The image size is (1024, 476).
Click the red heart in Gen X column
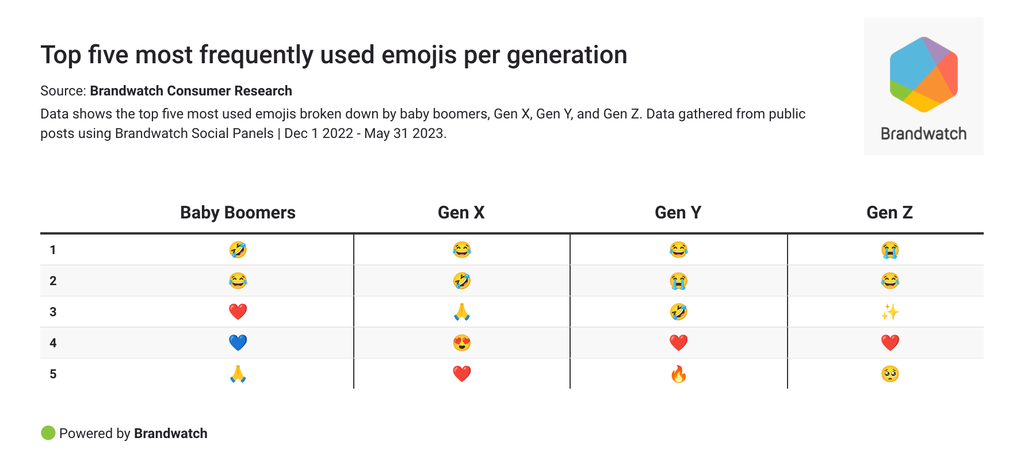461,374
